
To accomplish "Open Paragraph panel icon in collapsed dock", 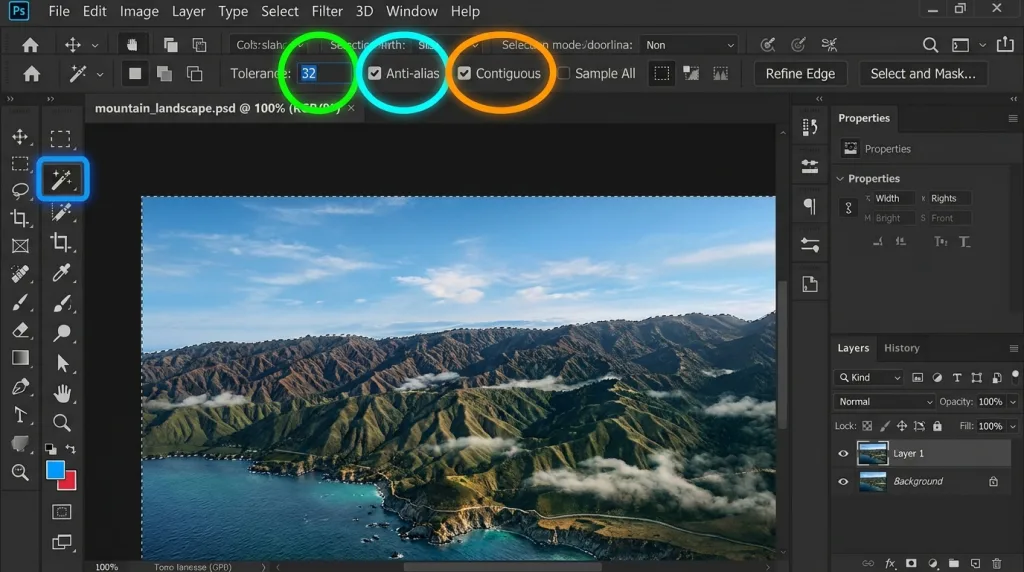I will (x=810, y=206).
